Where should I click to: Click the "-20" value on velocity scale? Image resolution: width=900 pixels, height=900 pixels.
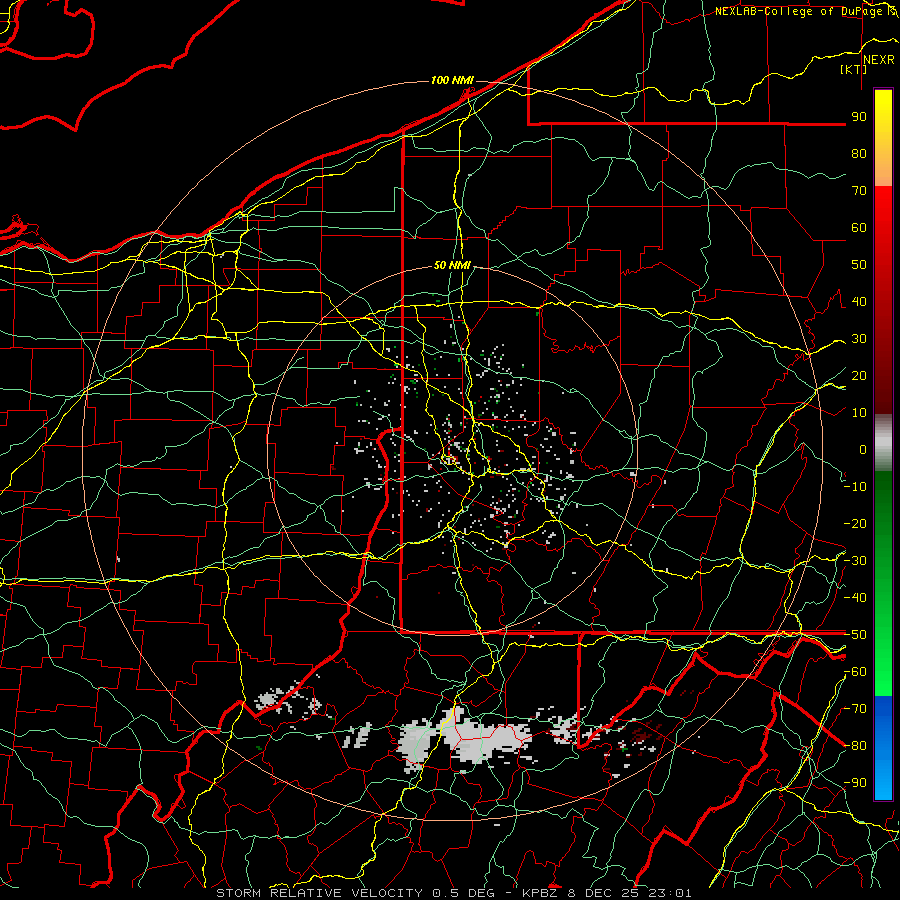[x=855, y=524]
